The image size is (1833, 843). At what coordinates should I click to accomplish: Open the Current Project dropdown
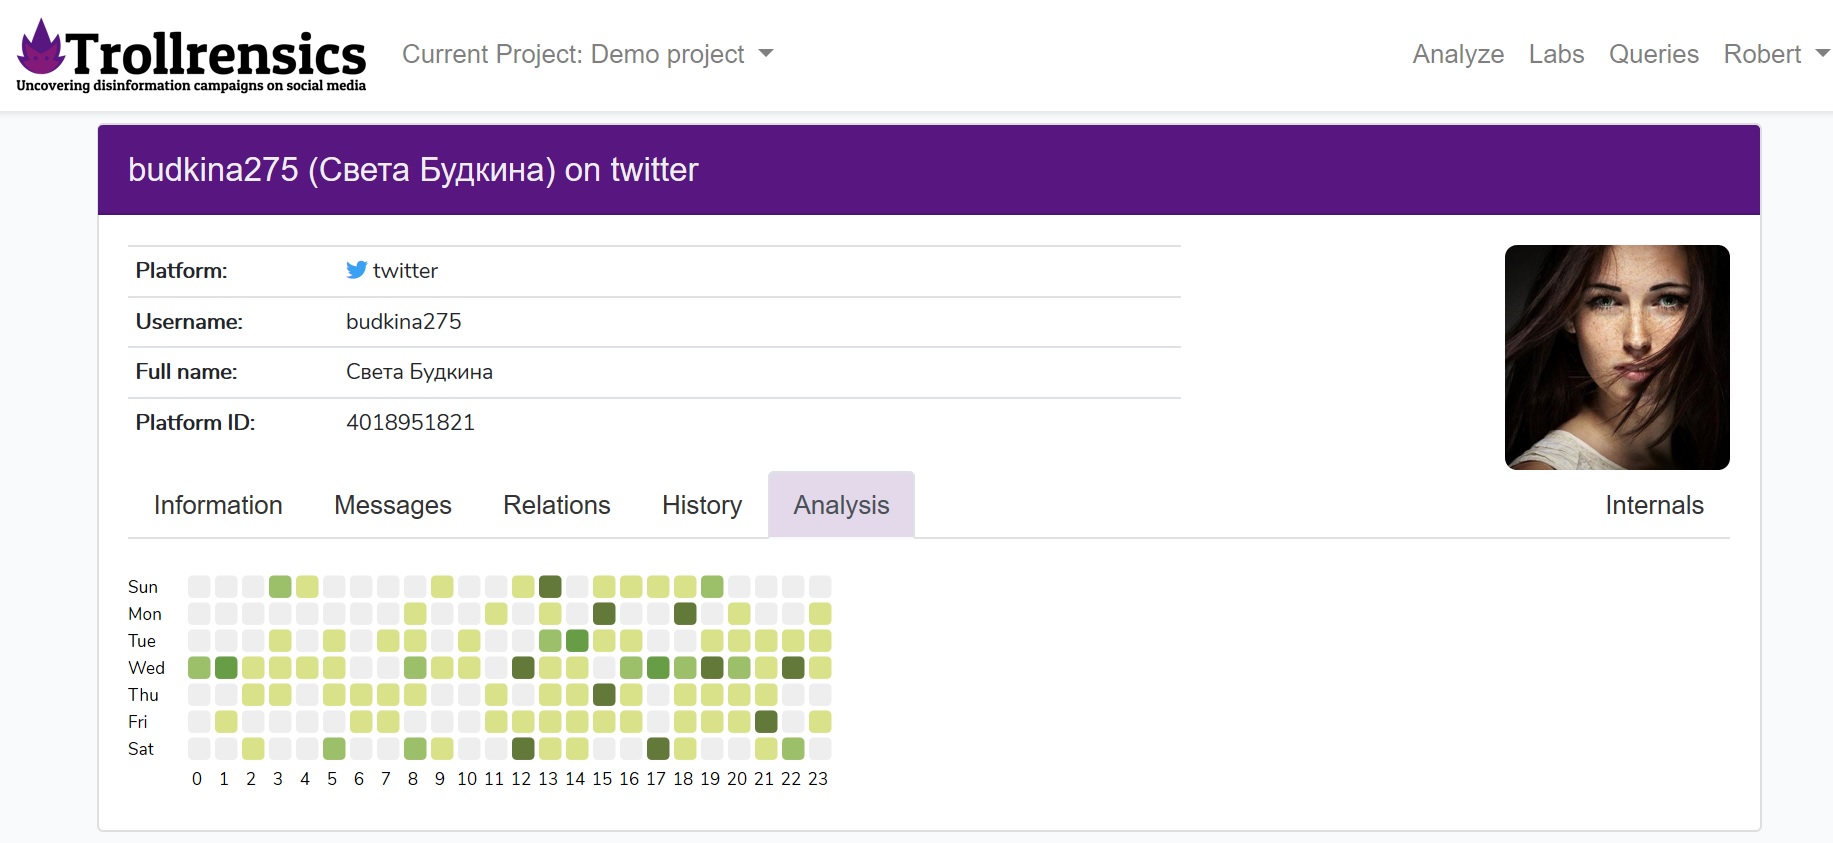click(587, 54)
